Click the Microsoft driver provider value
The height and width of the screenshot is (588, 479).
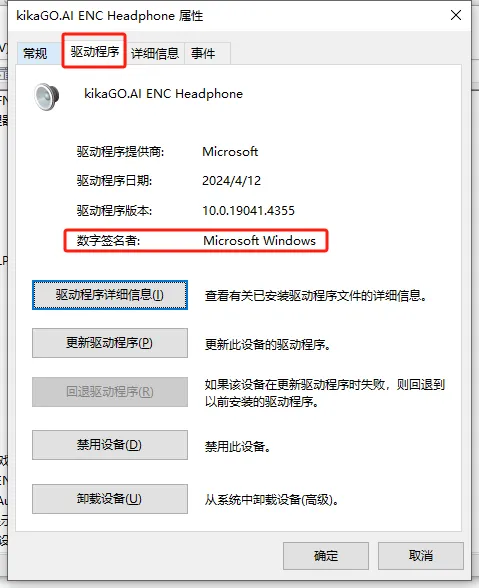(x=230, y=152)
